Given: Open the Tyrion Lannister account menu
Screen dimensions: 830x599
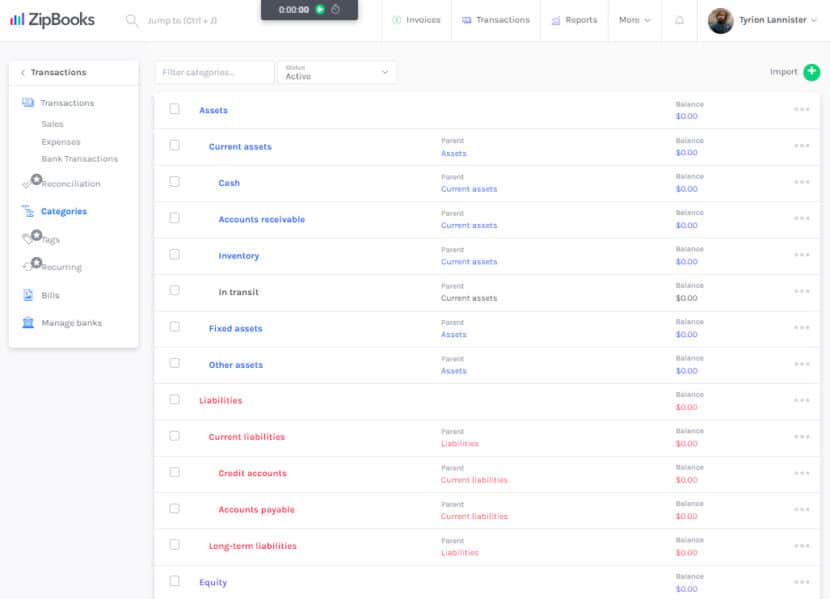Looking at the screenshot, I should coord(766,19).
